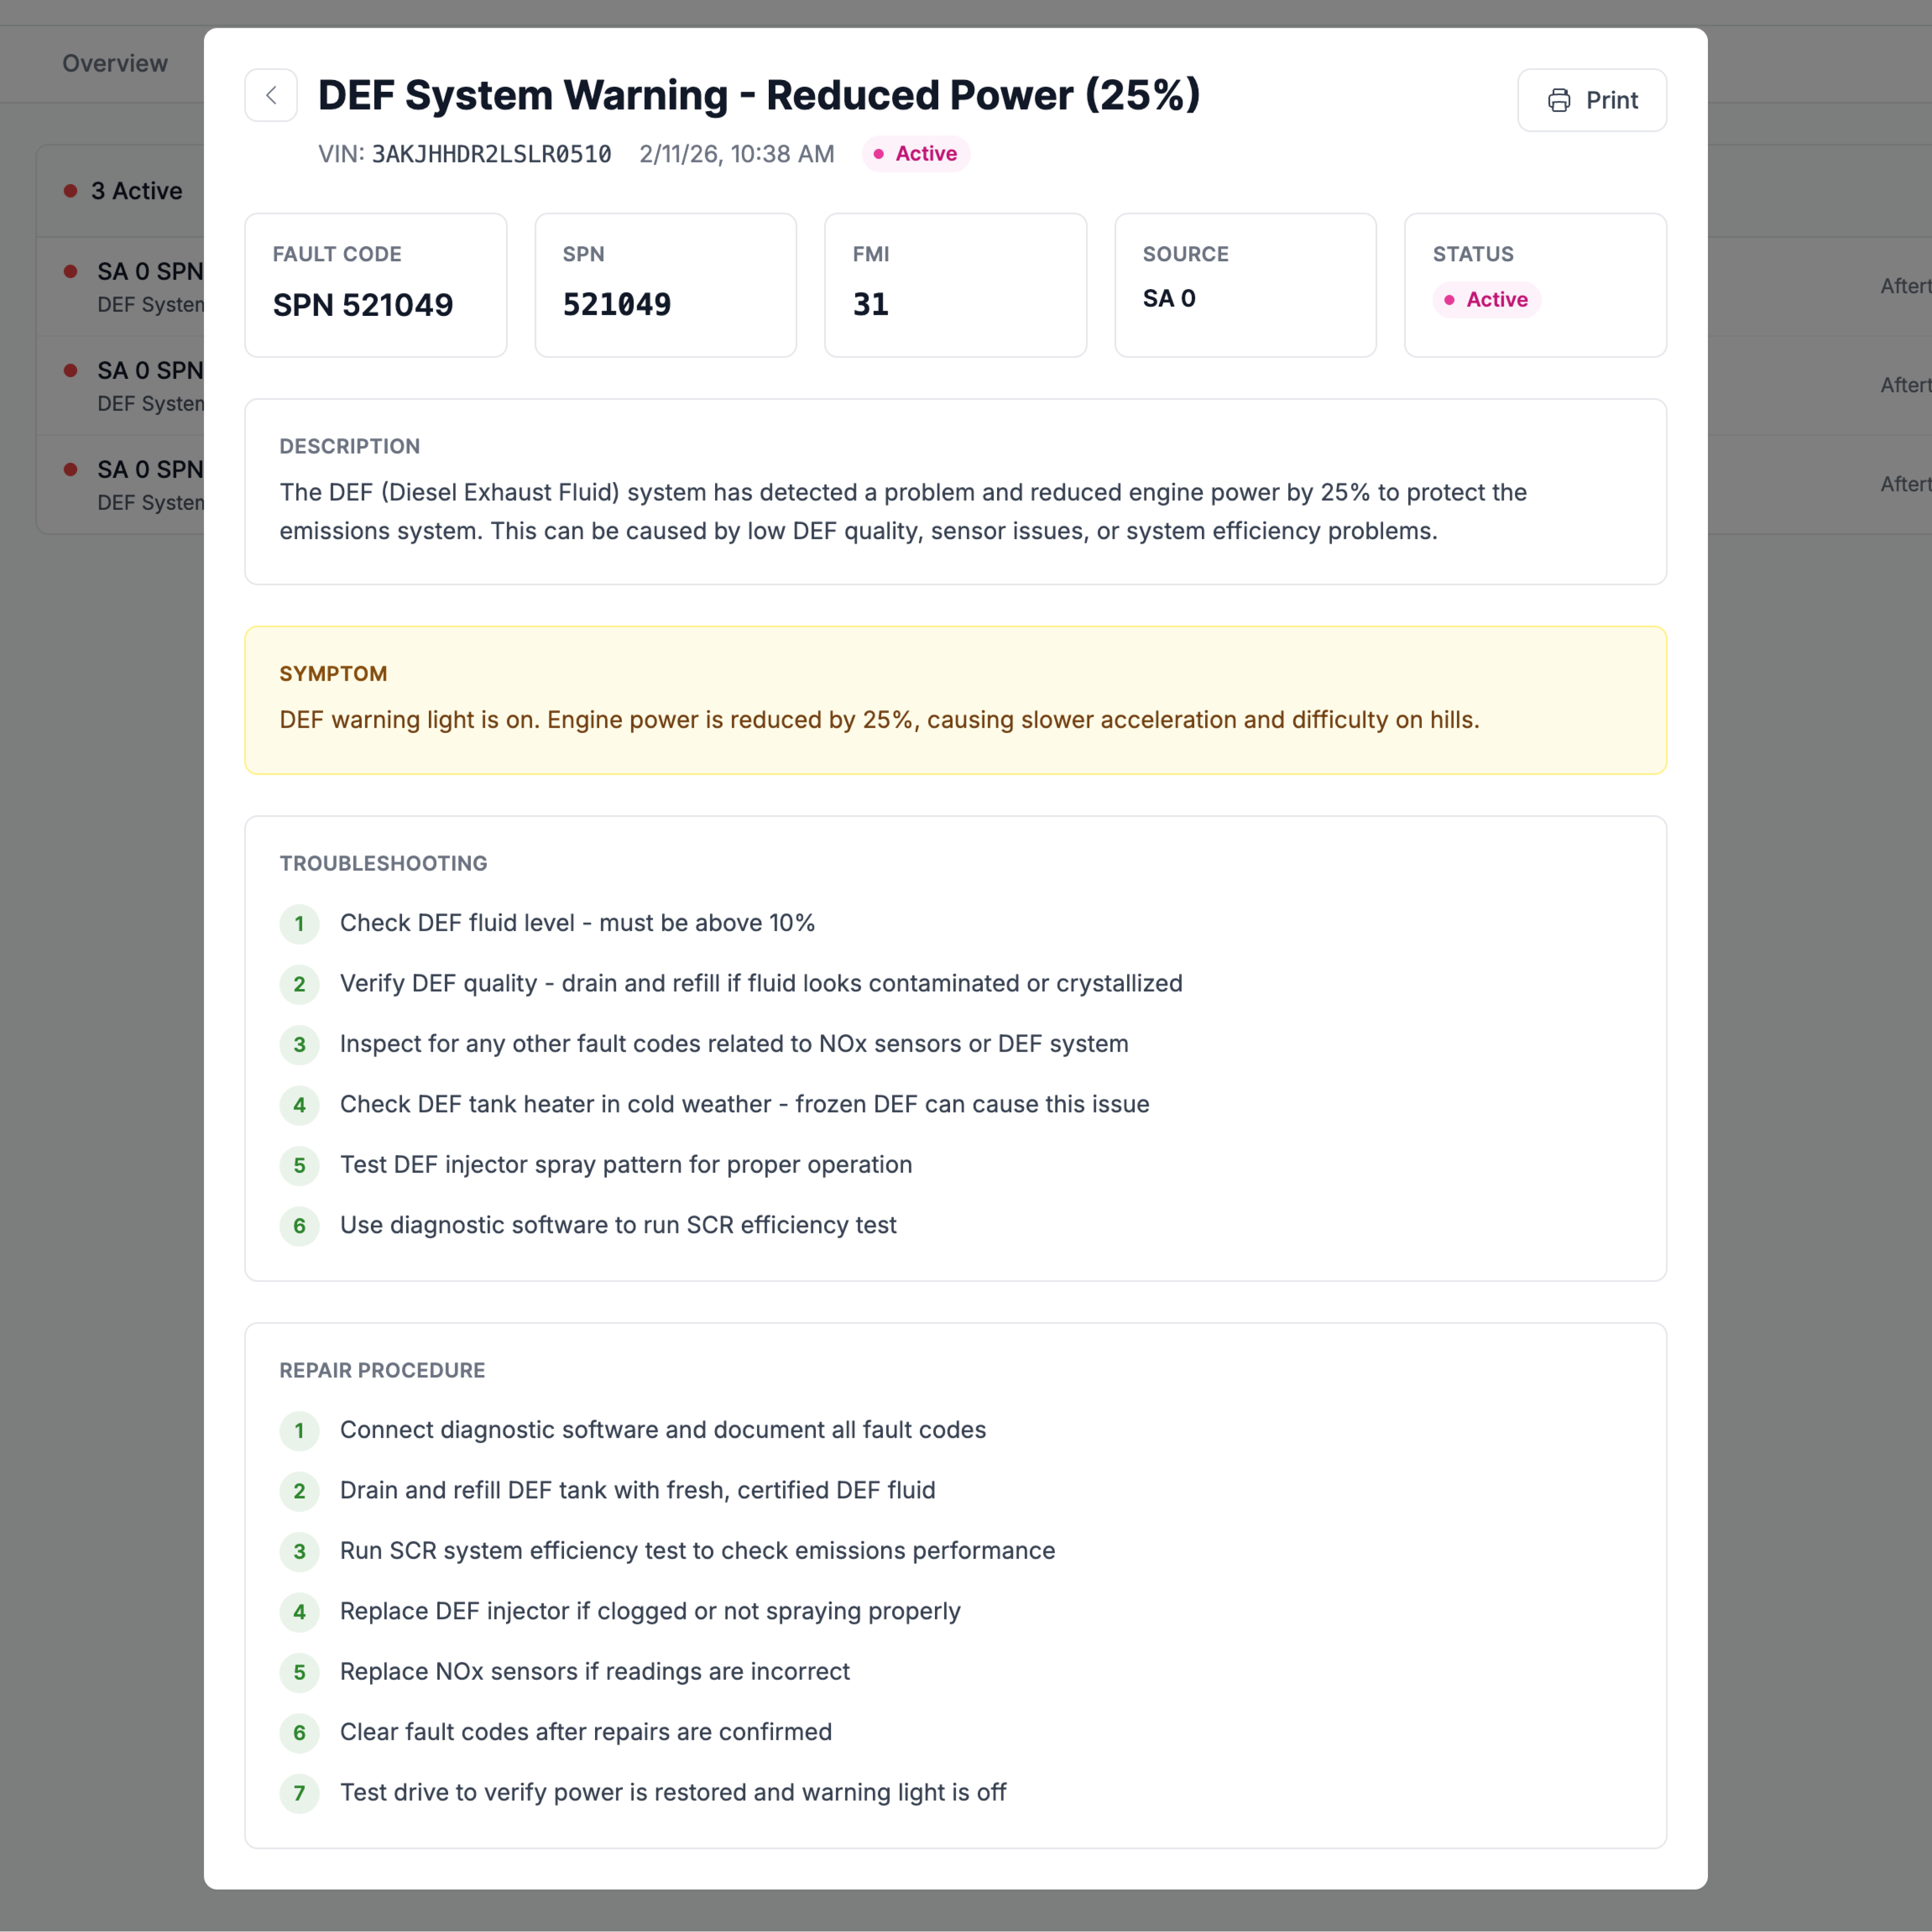The height and width of the screenshot is (1932, 1932).
Task: Click the SPN 521049 card
Action: (665, 285)
